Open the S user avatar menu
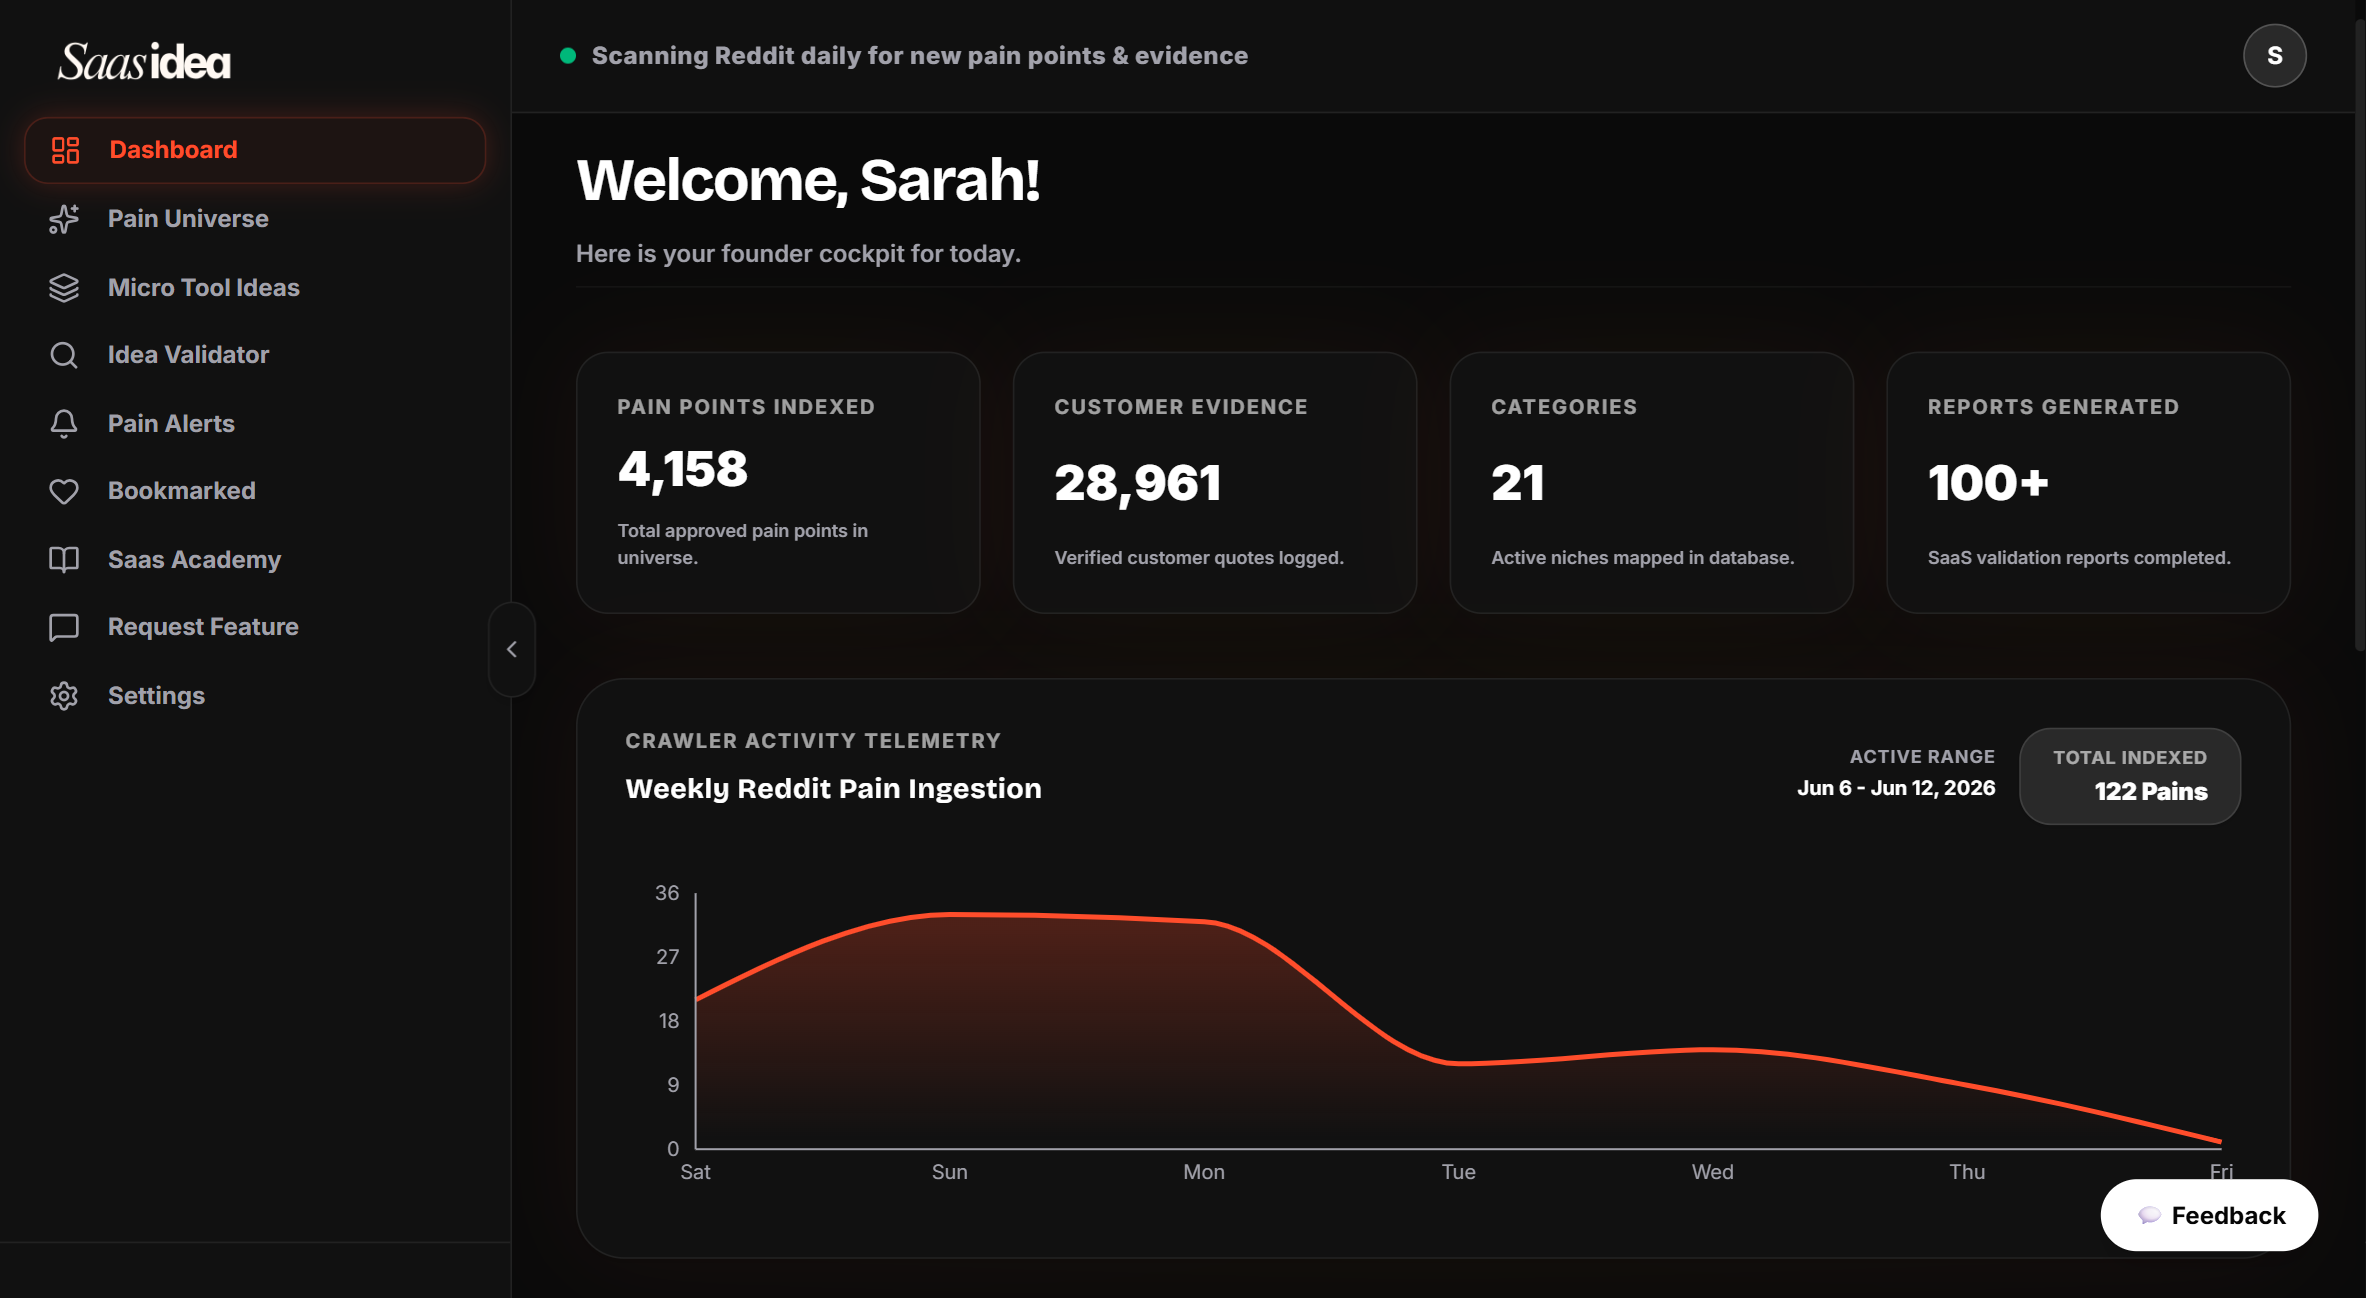Image resolution: width=2366 pixels, height=1298 pixels. tap(2275, 56)
